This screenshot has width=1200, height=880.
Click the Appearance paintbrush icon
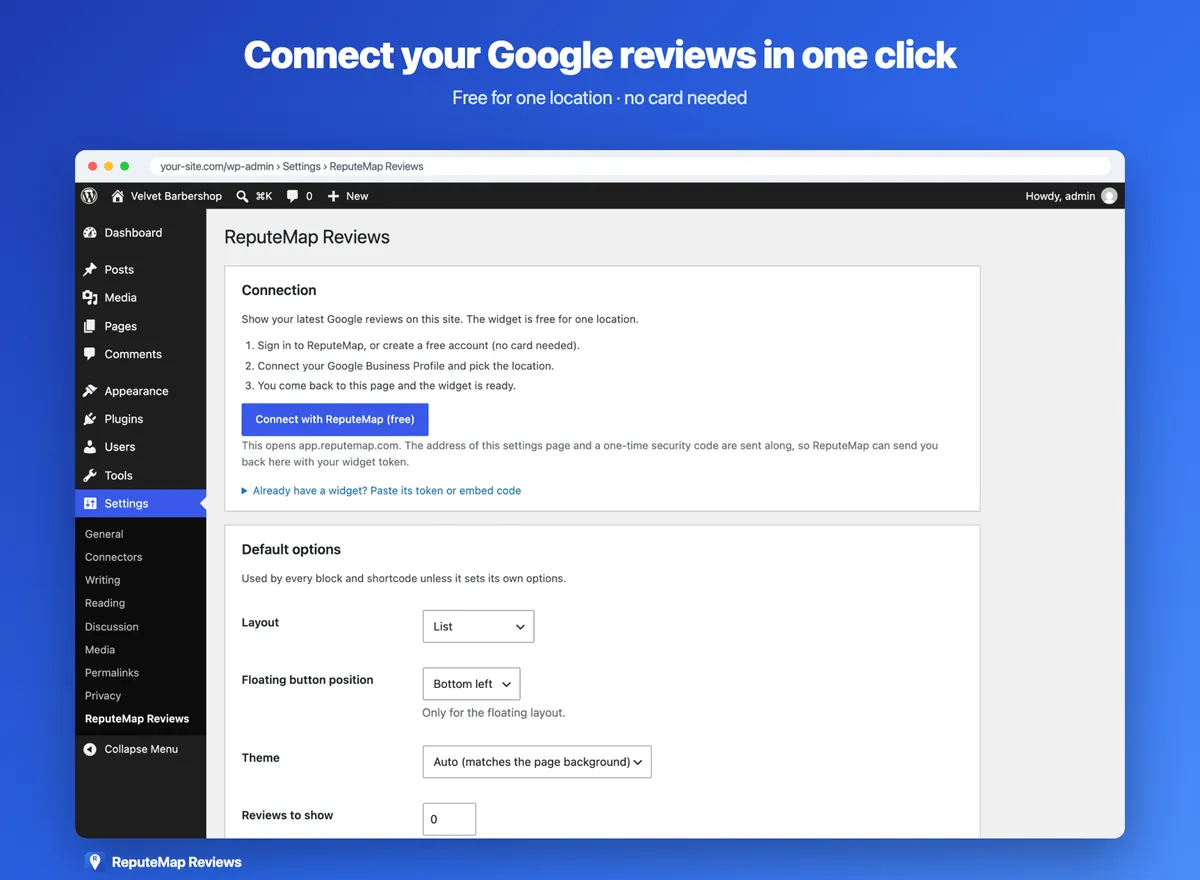coord(90,391)
